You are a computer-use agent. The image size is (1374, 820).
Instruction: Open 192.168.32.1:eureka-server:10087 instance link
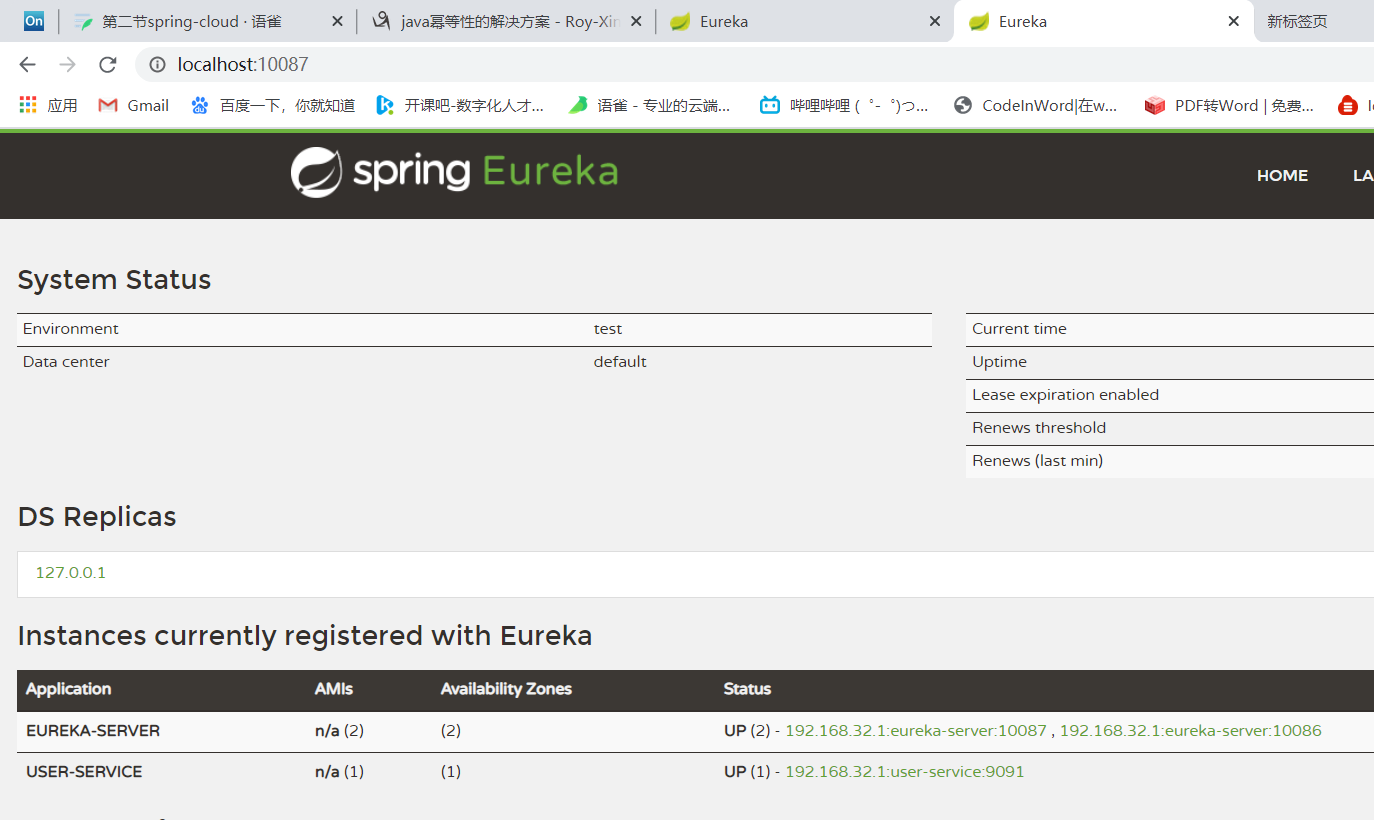916,731
